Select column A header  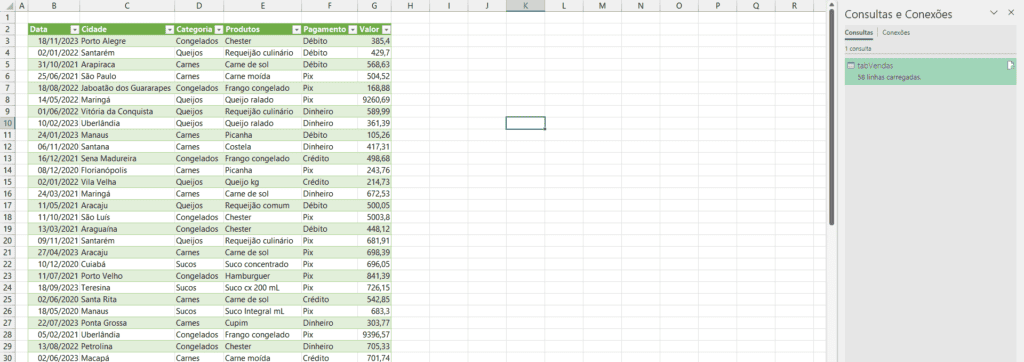click(21, 6)
